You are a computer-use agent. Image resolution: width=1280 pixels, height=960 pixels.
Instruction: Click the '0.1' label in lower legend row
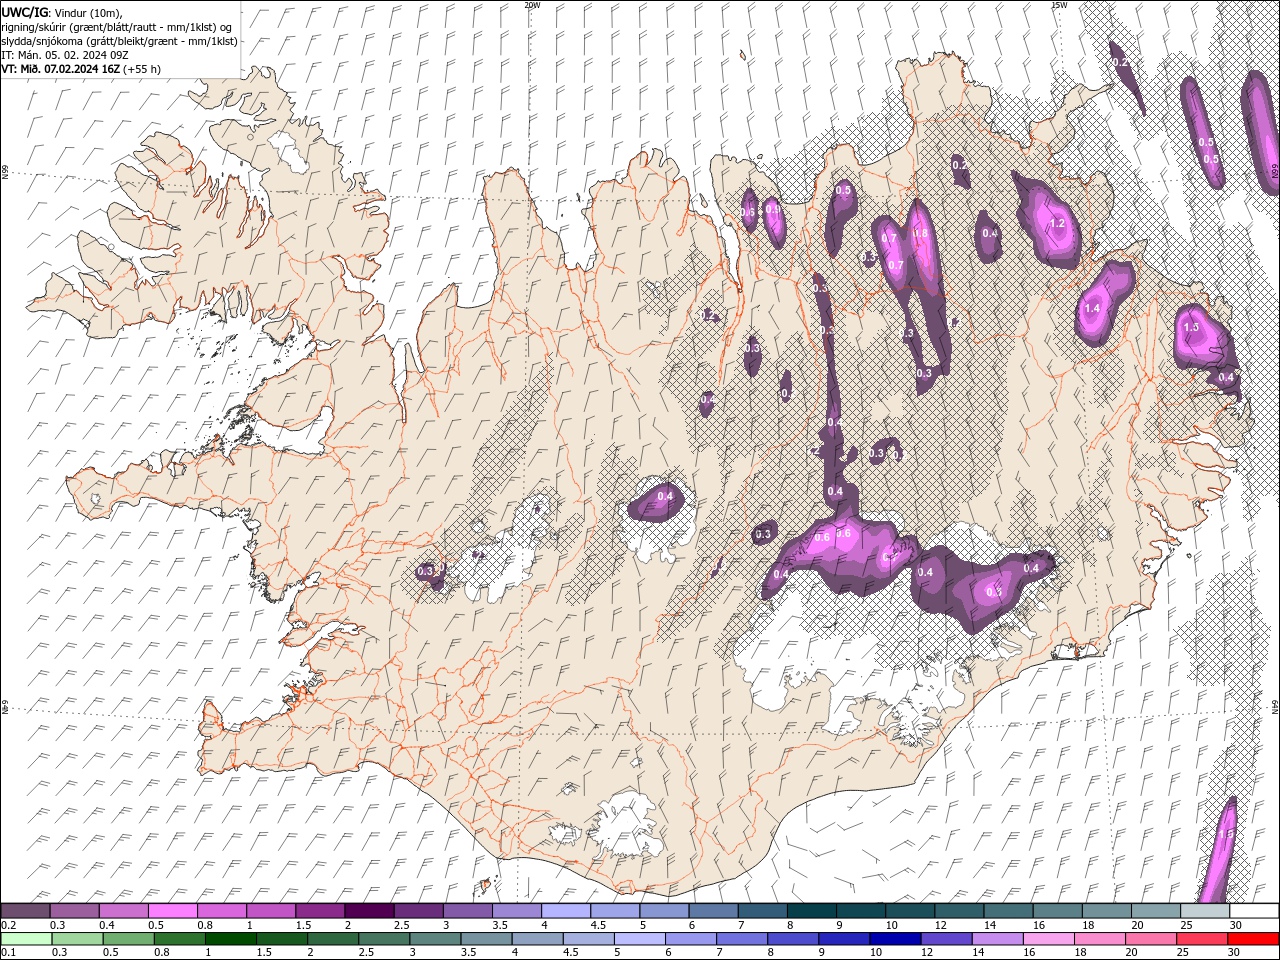[7, 953]
